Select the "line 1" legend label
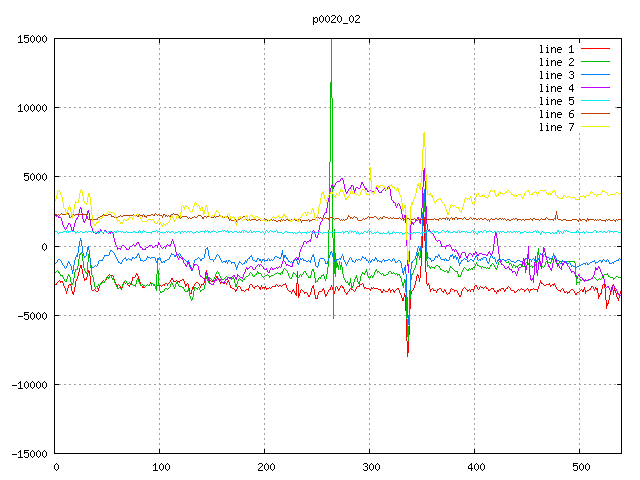 tap(556, 49)
